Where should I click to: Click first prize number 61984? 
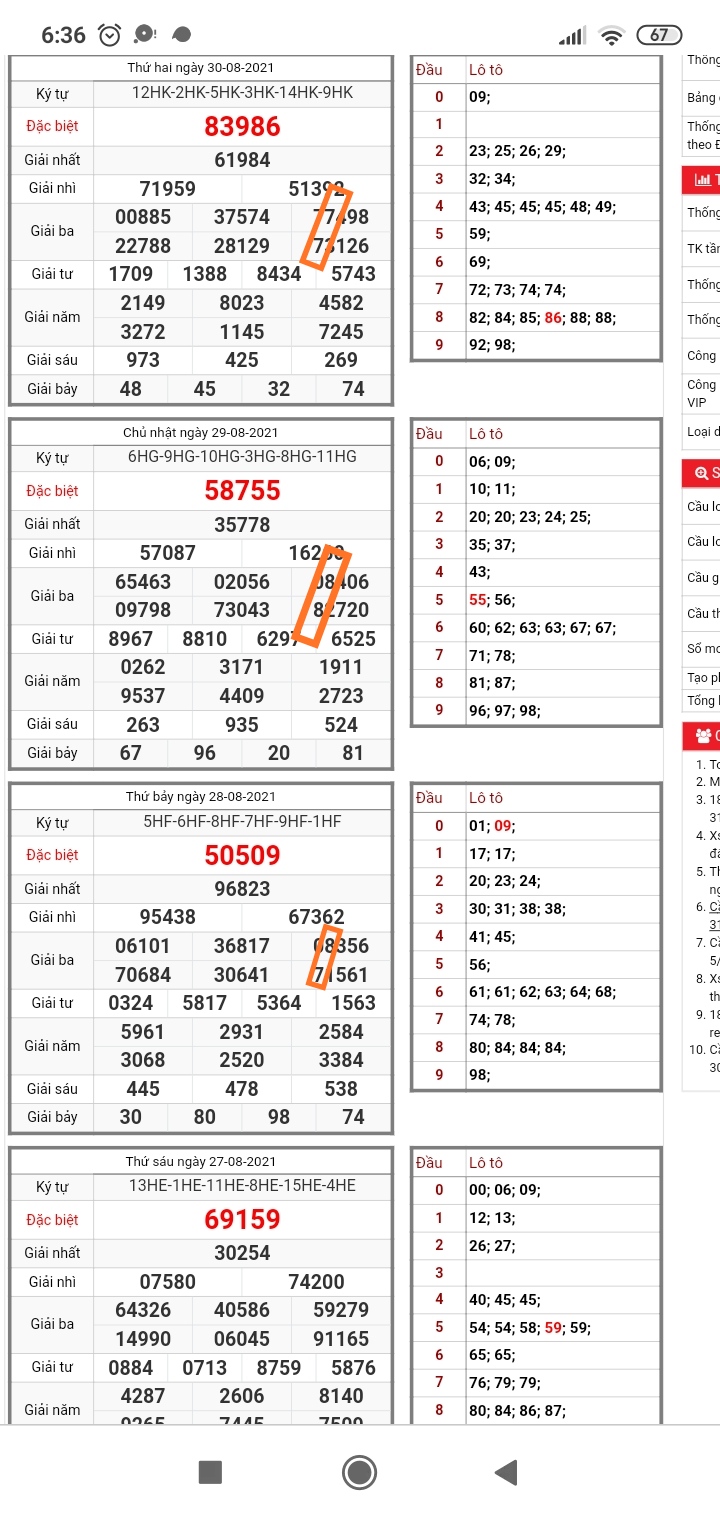[x=242, y=160]
